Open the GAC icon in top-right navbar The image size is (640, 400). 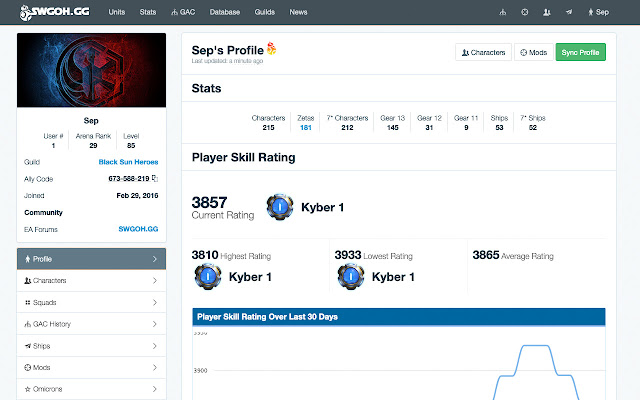[x=503, y=12]
